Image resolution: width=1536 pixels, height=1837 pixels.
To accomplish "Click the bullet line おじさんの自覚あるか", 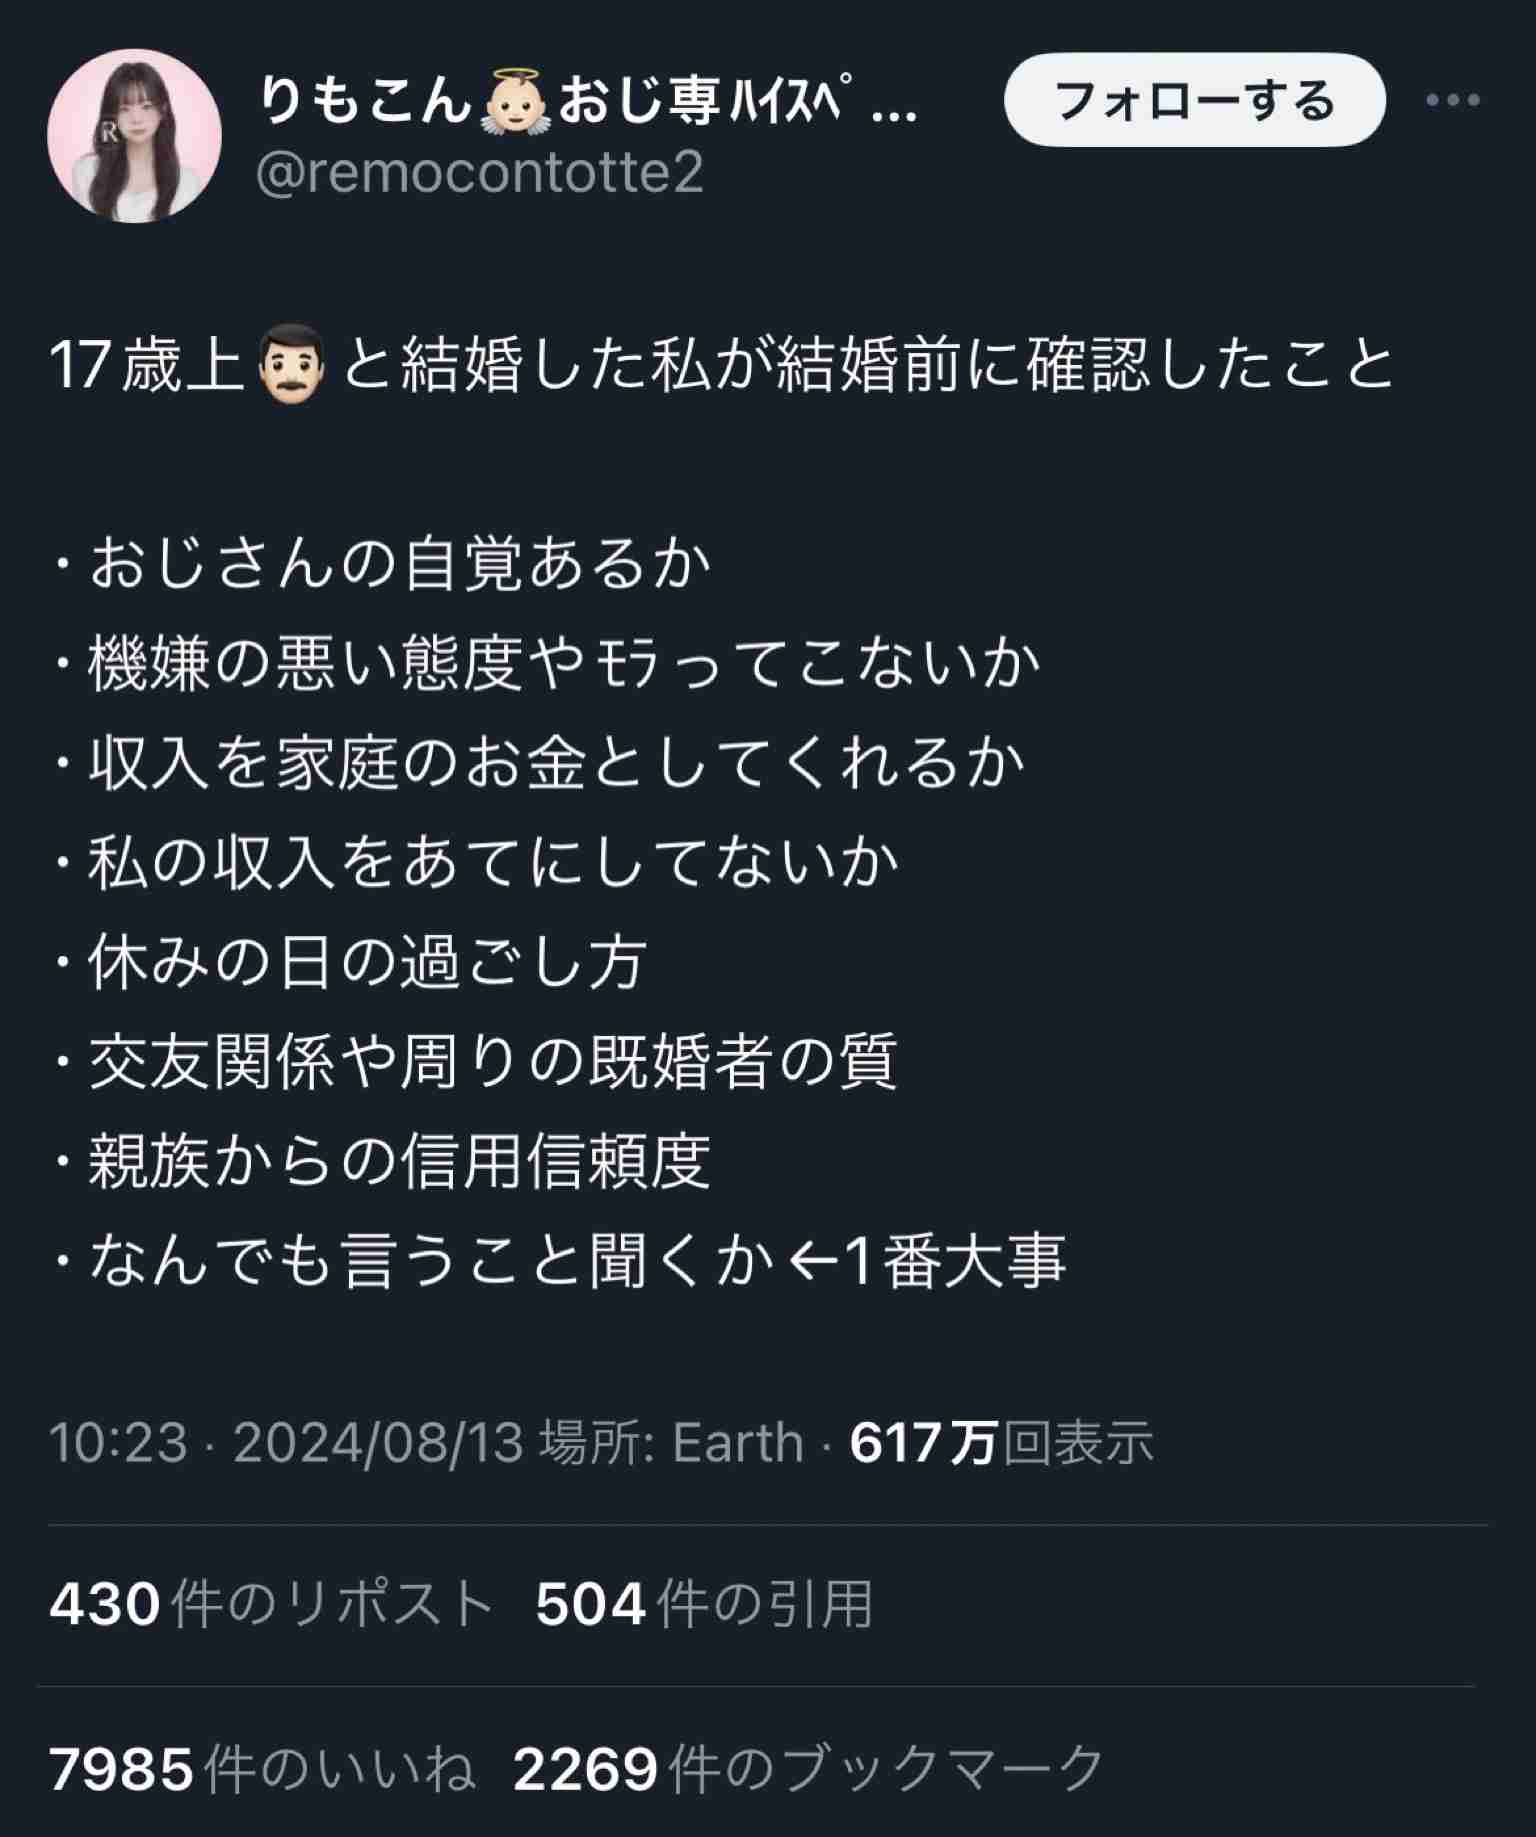I will [382, 564].
